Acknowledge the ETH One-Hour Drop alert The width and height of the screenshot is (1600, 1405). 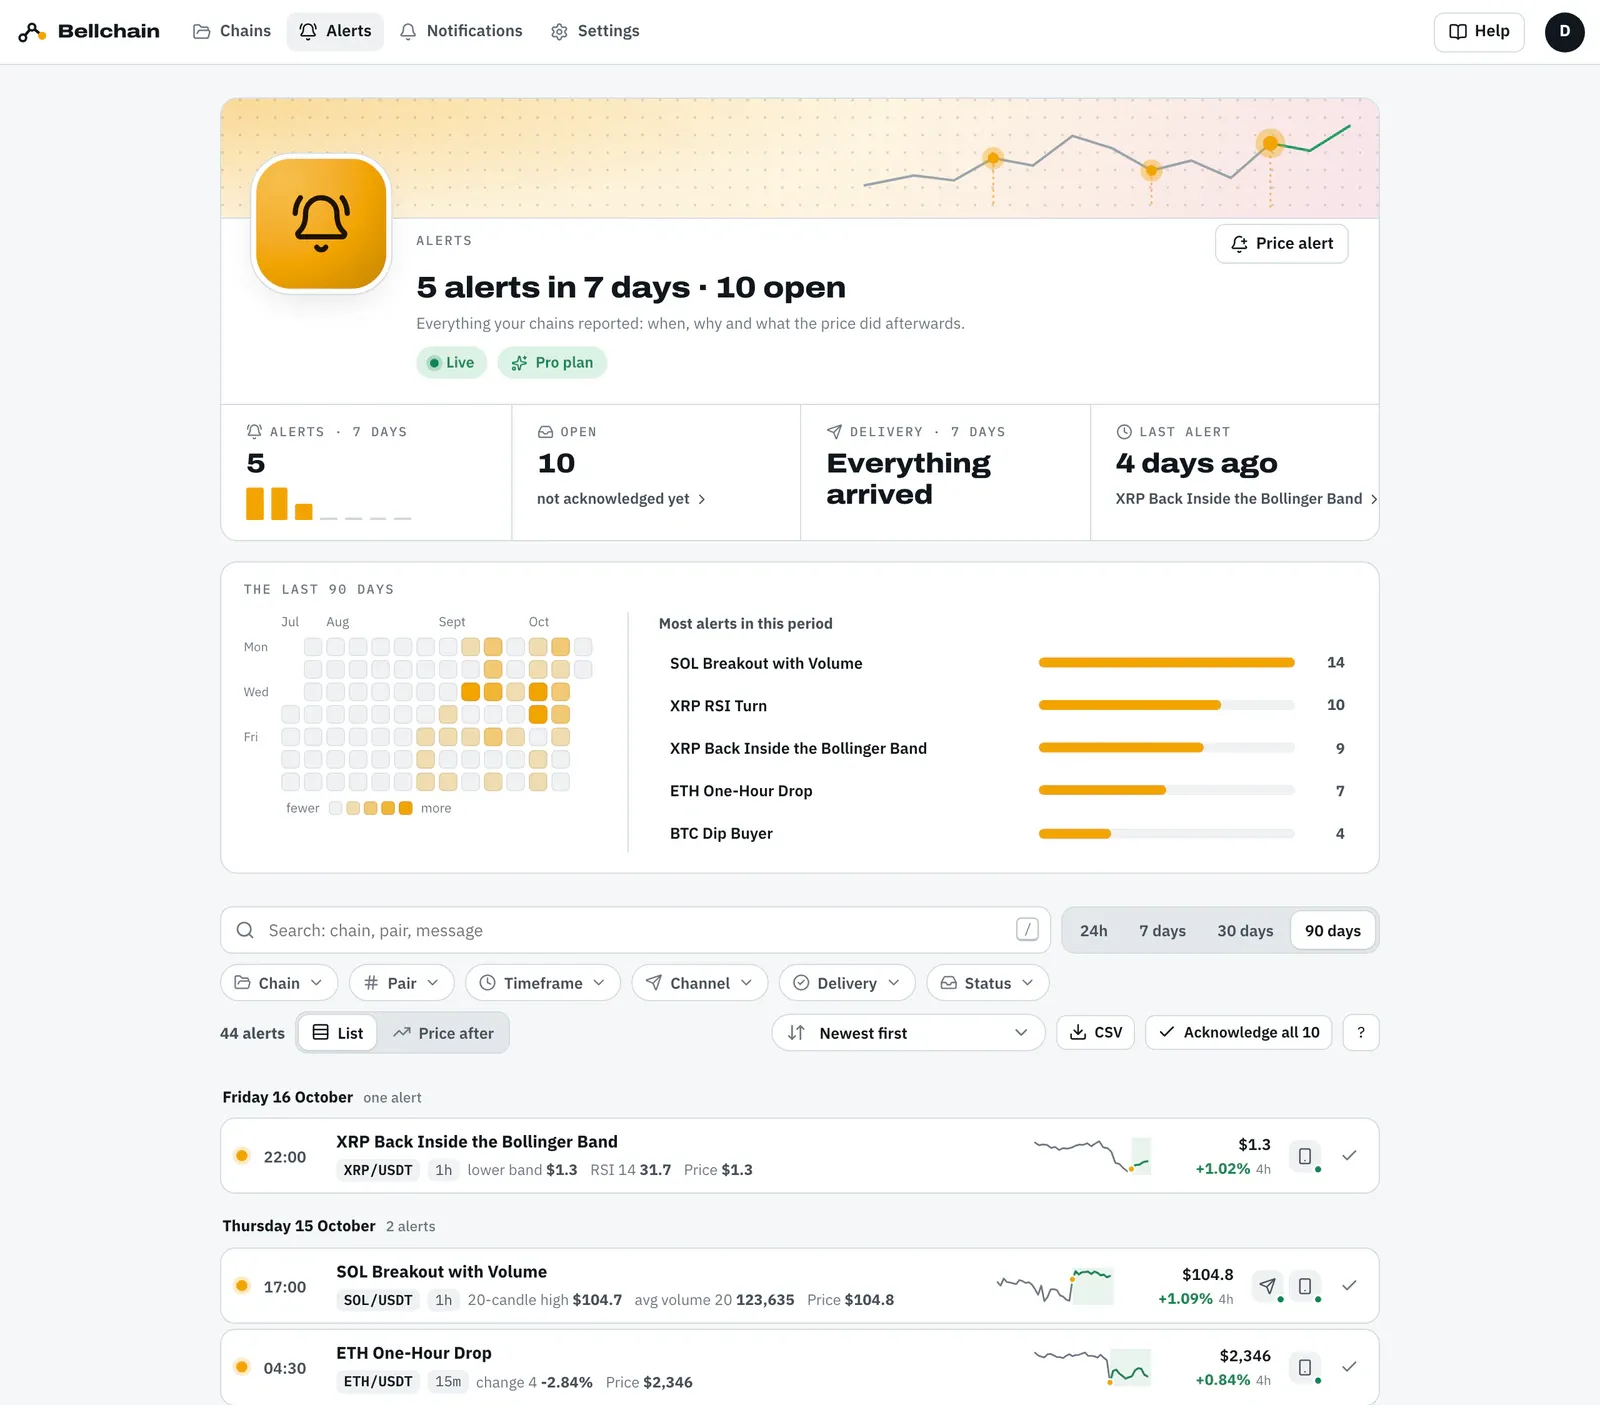tap(1349, 1367)
